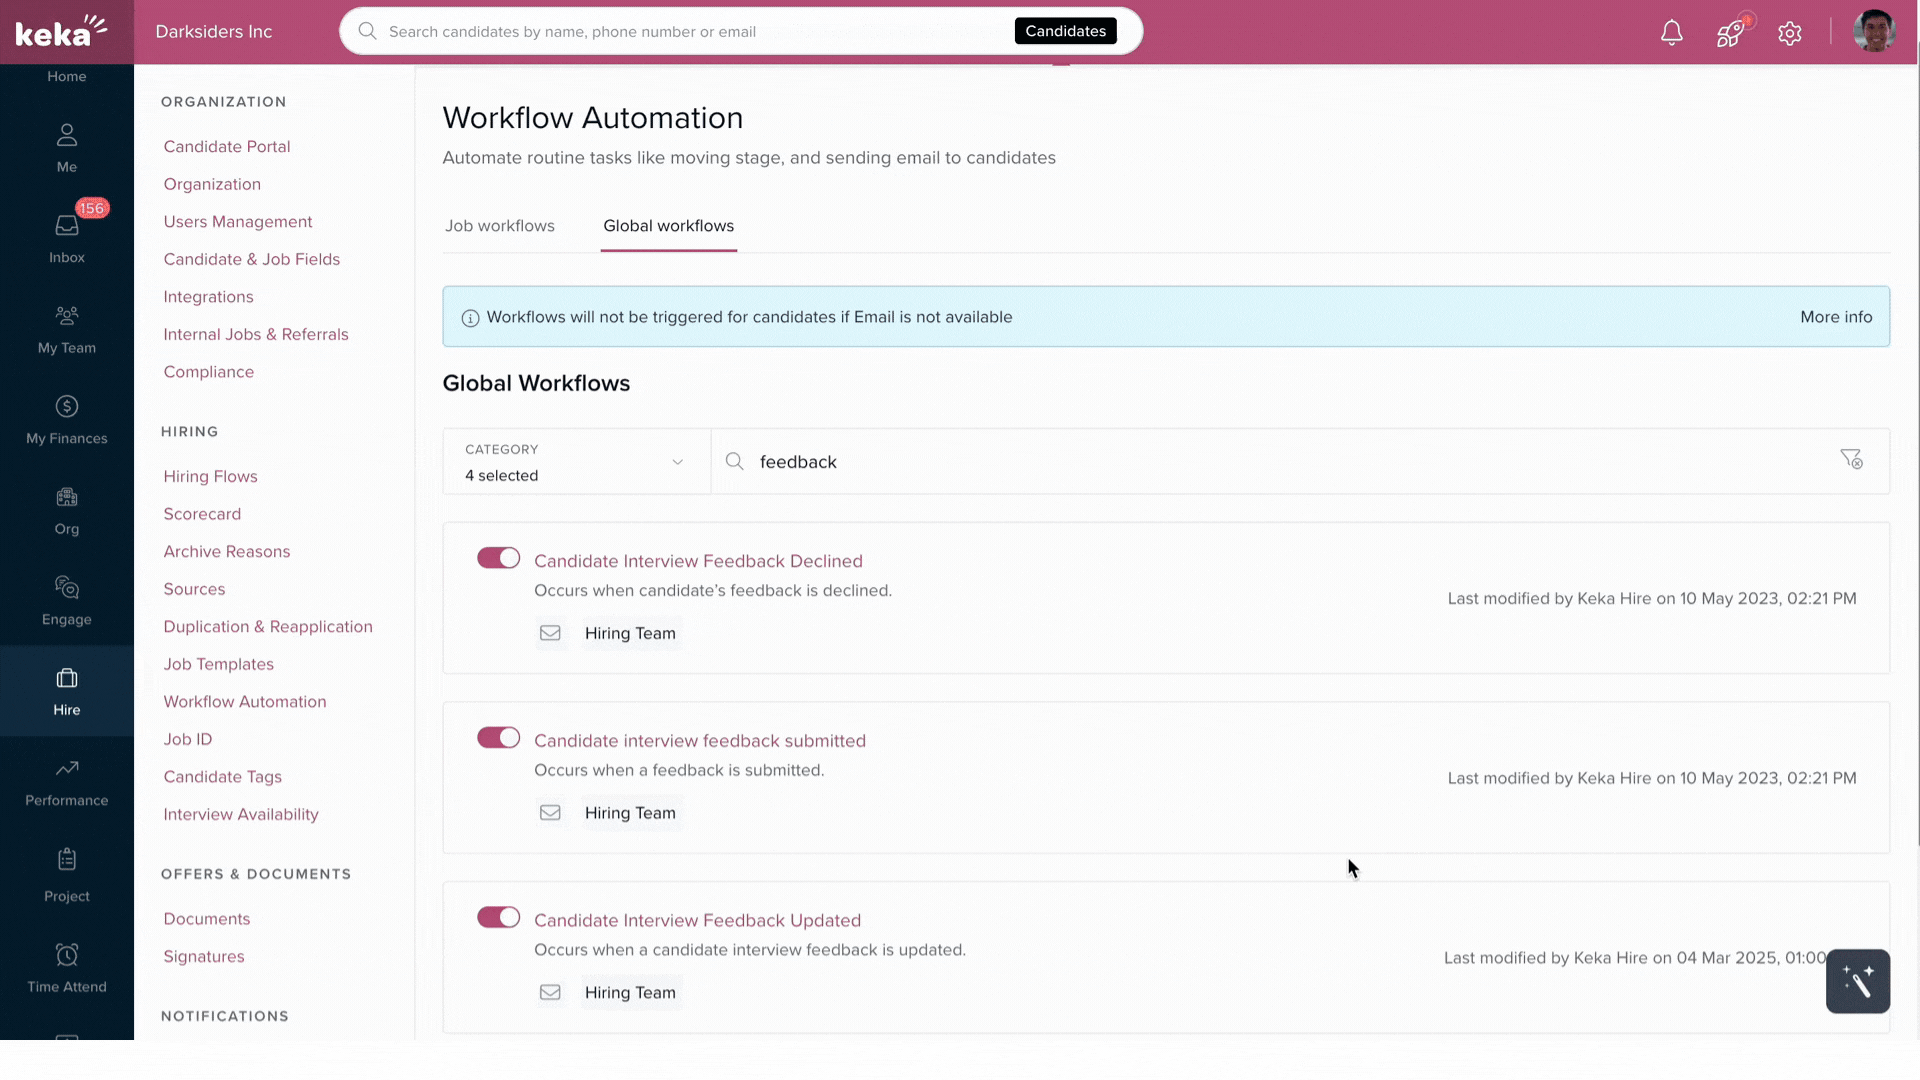Click the clear filters funnel icon
The image size is (1920, 1080).
click(1851, 459)
